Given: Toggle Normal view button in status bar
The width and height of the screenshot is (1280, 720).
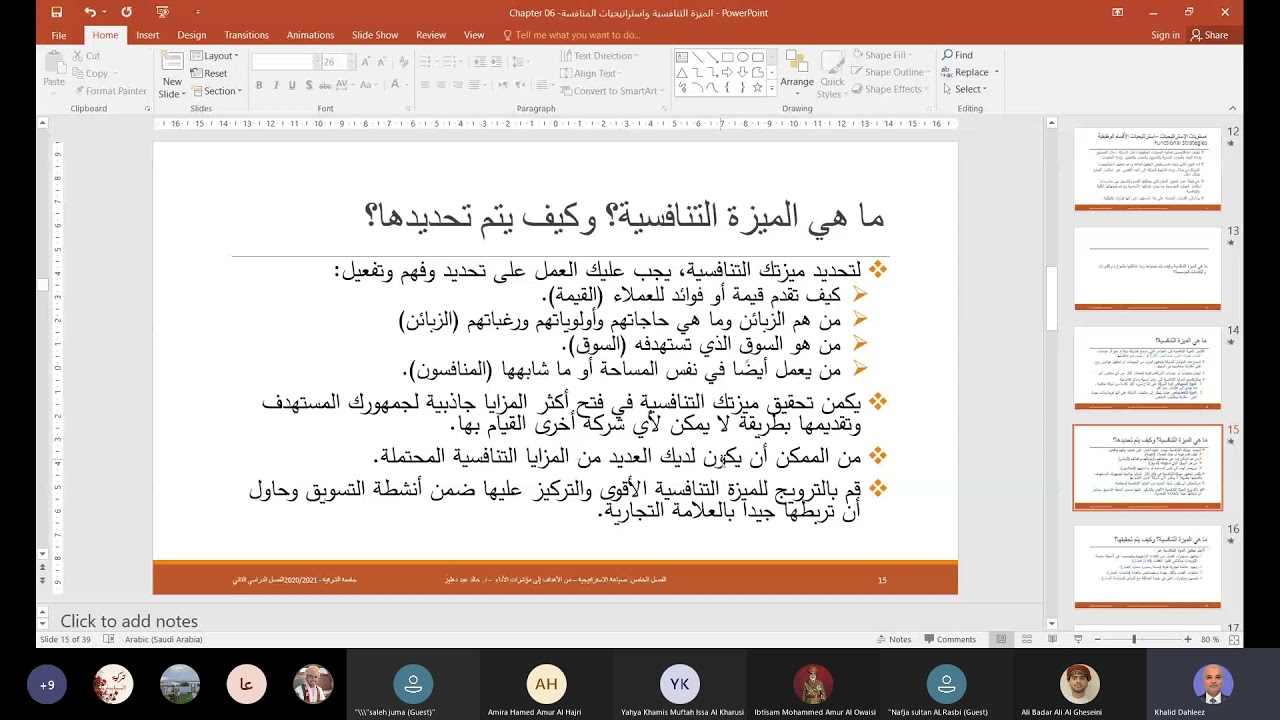Looking at the screenshot, I should pos(1000,639).
